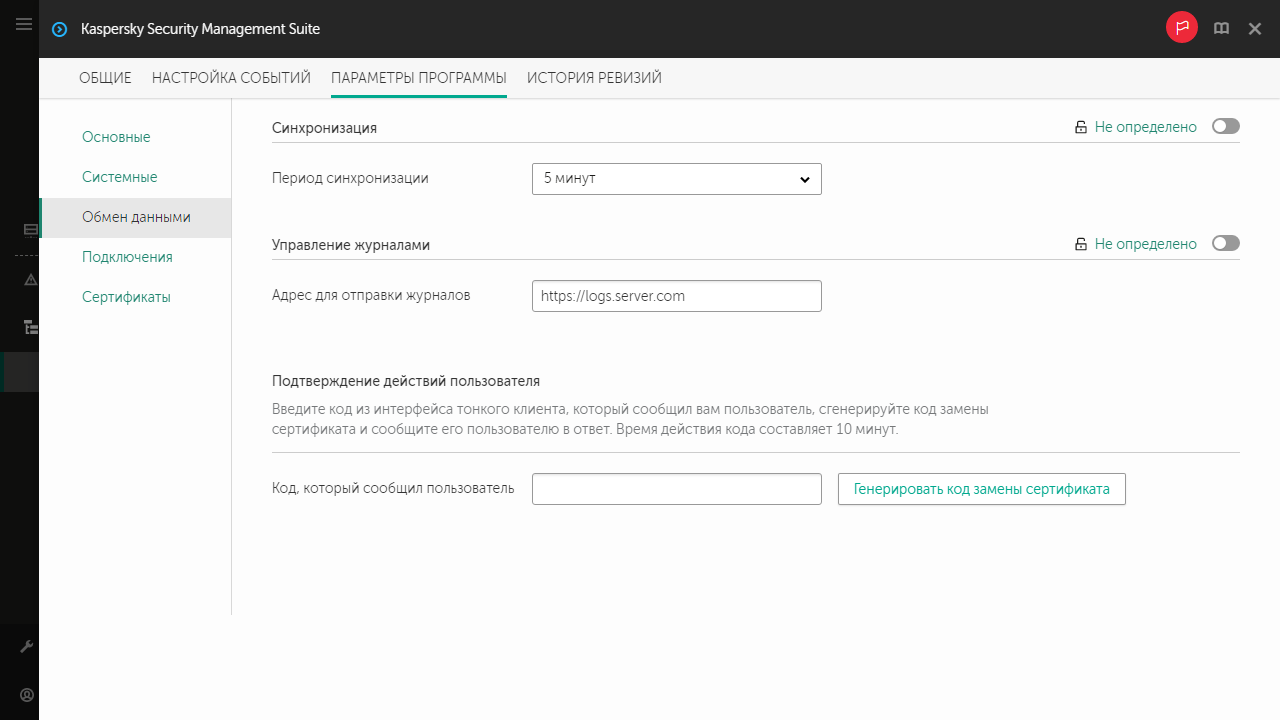Toggle the Синхронизация enforcement switch
Screen dimensions: 1280x720
[x=1225, y=127]
